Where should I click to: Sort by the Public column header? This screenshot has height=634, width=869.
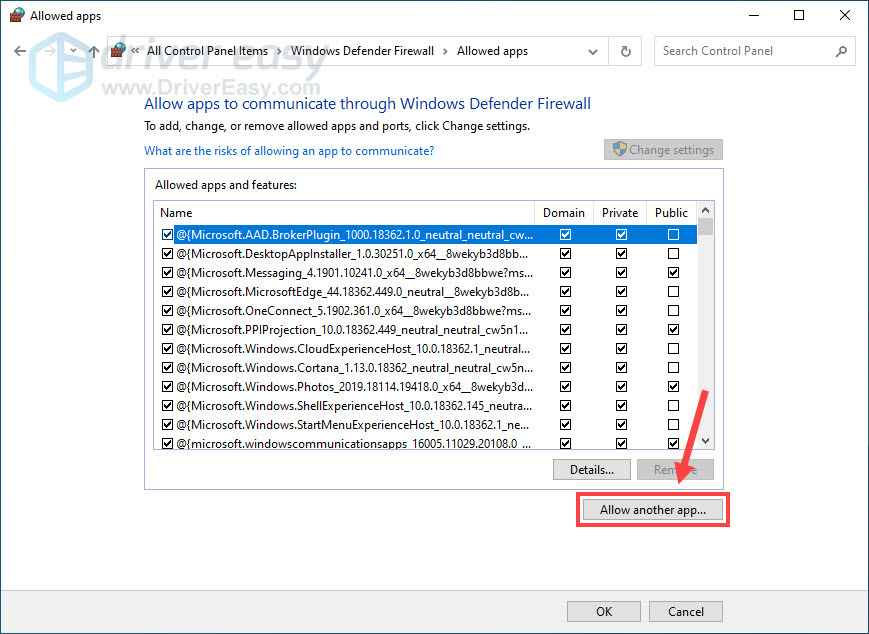pyautogui.click(x=671, y=213)
